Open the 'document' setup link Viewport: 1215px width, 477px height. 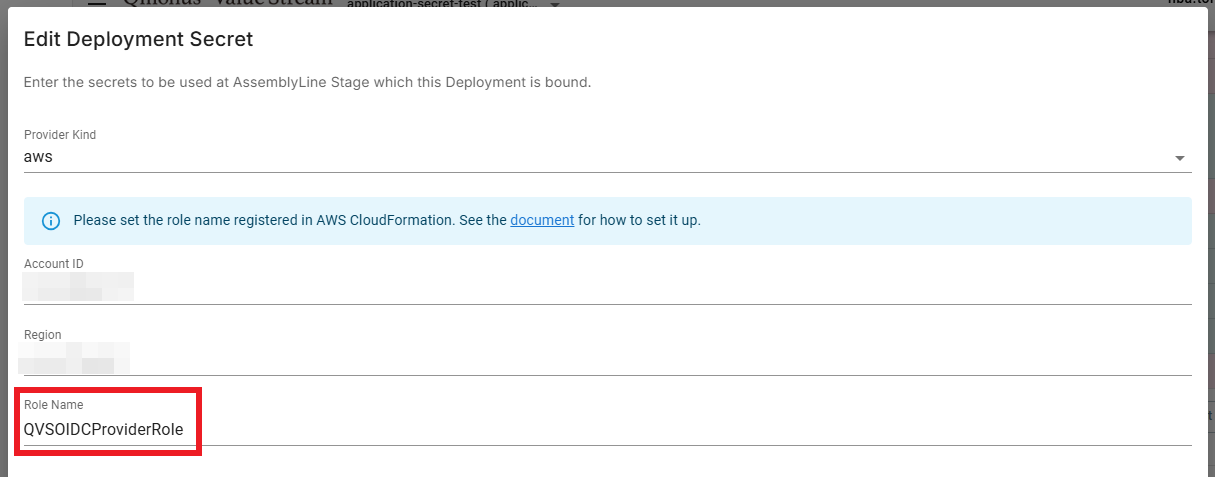pyautogui.click(x=542, y=220)
